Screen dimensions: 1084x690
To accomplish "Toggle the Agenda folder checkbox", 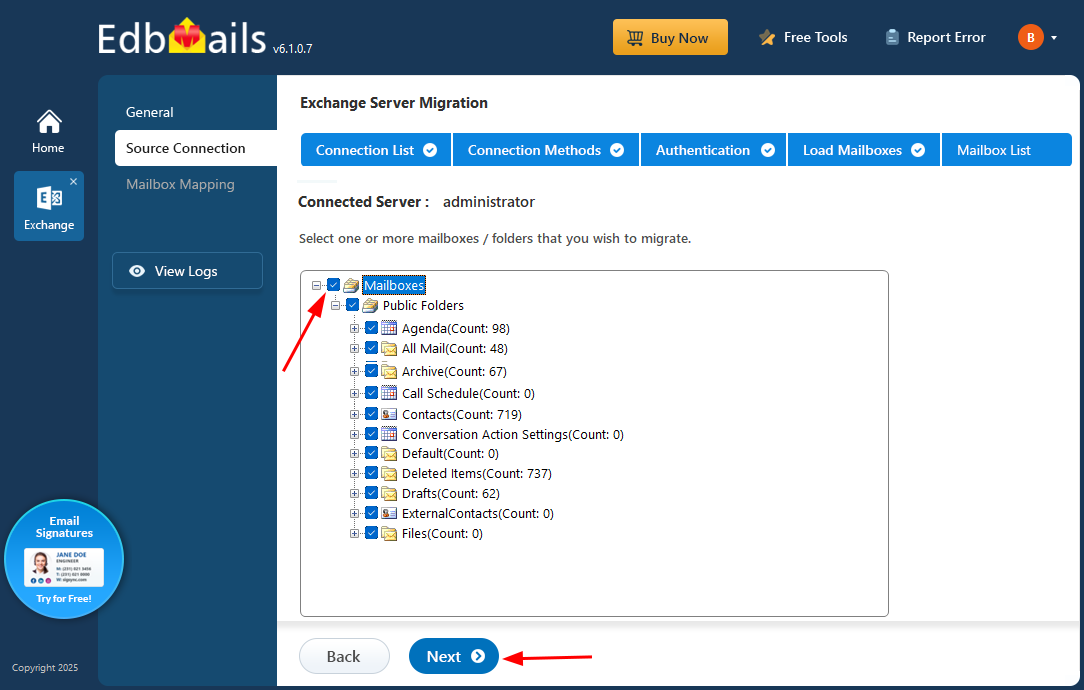I will pos(371,328).
